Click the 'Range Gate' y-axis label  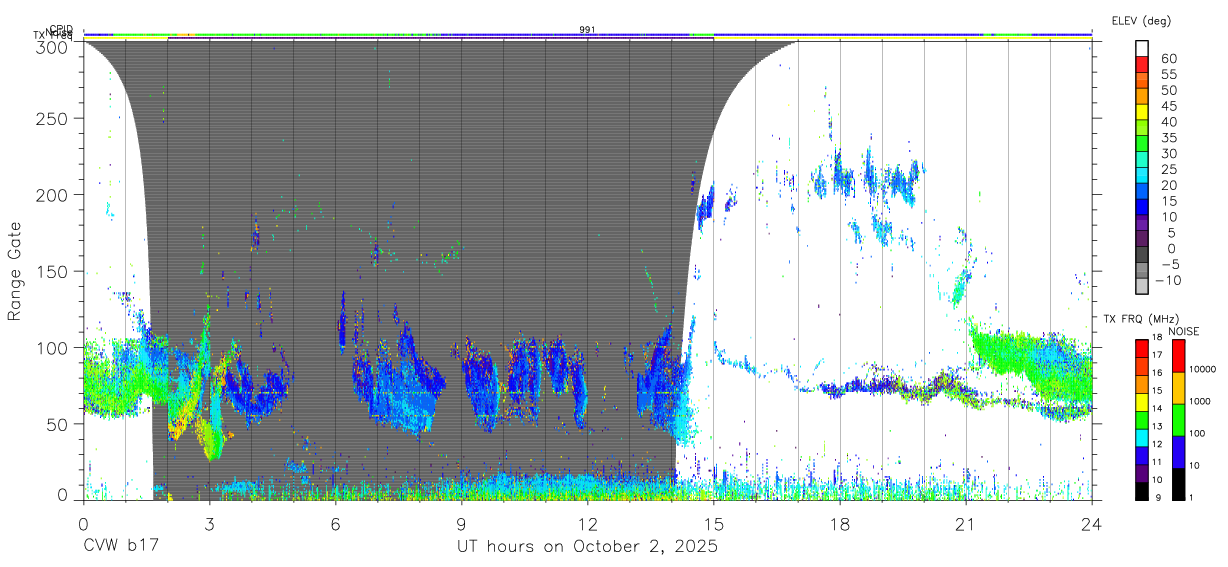click(15, 271)
